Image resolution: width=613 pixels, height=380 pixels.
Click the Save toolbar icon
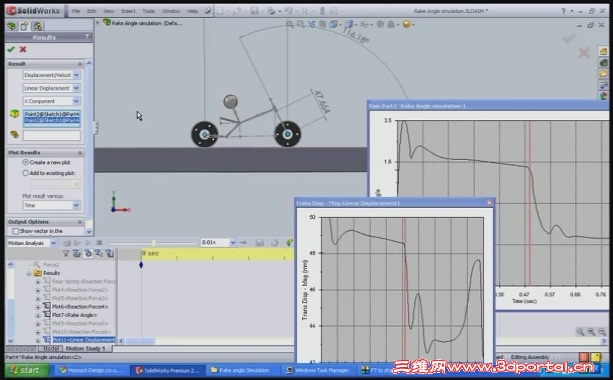[x=255, y=11]
